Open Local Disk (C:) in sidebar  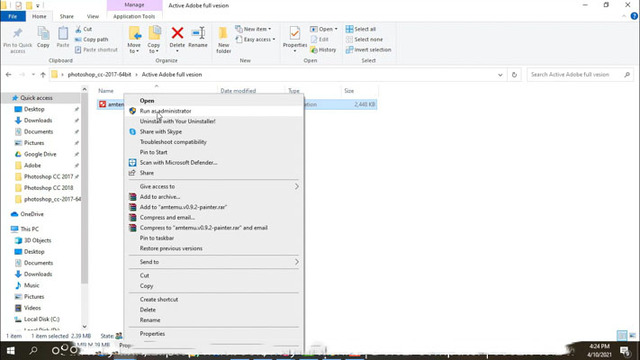point(41,319)
